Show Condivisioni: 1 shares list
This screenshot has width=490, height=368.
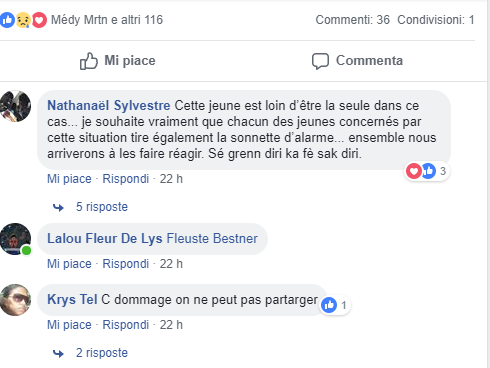pos(436,20)
